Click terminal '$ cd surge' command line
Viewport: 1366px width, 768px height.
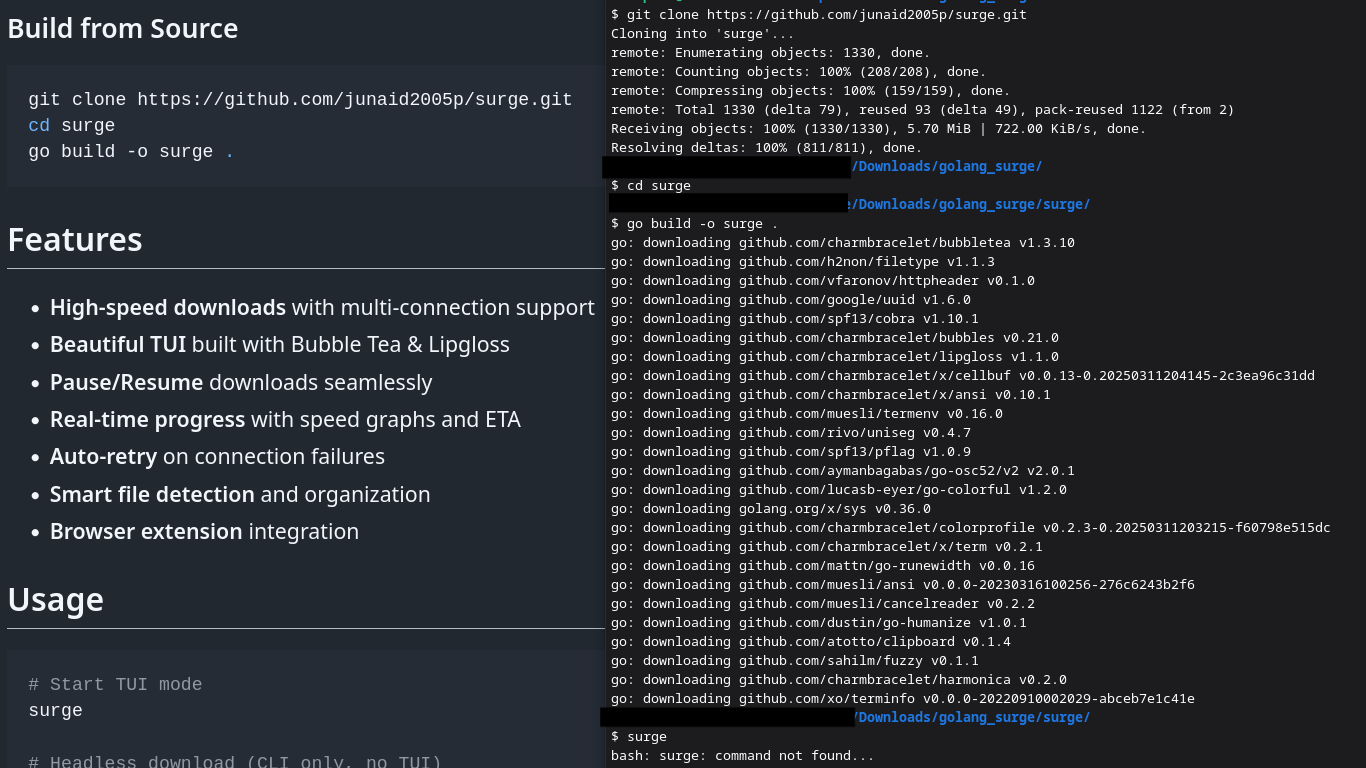pos(651,186)
